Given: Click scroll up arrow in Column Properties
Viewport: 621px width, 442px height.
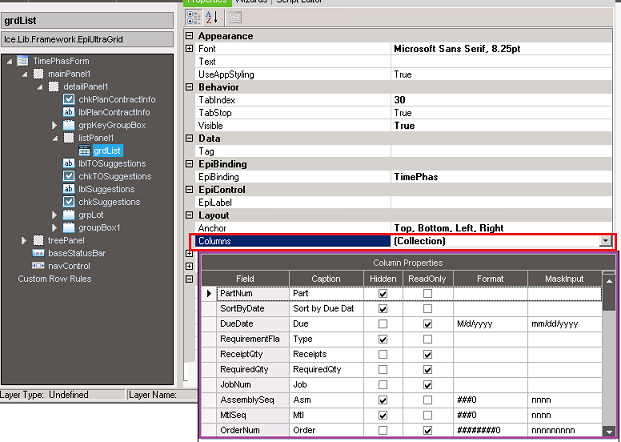Looking at the screenshot, I should [x=609, y=281].
